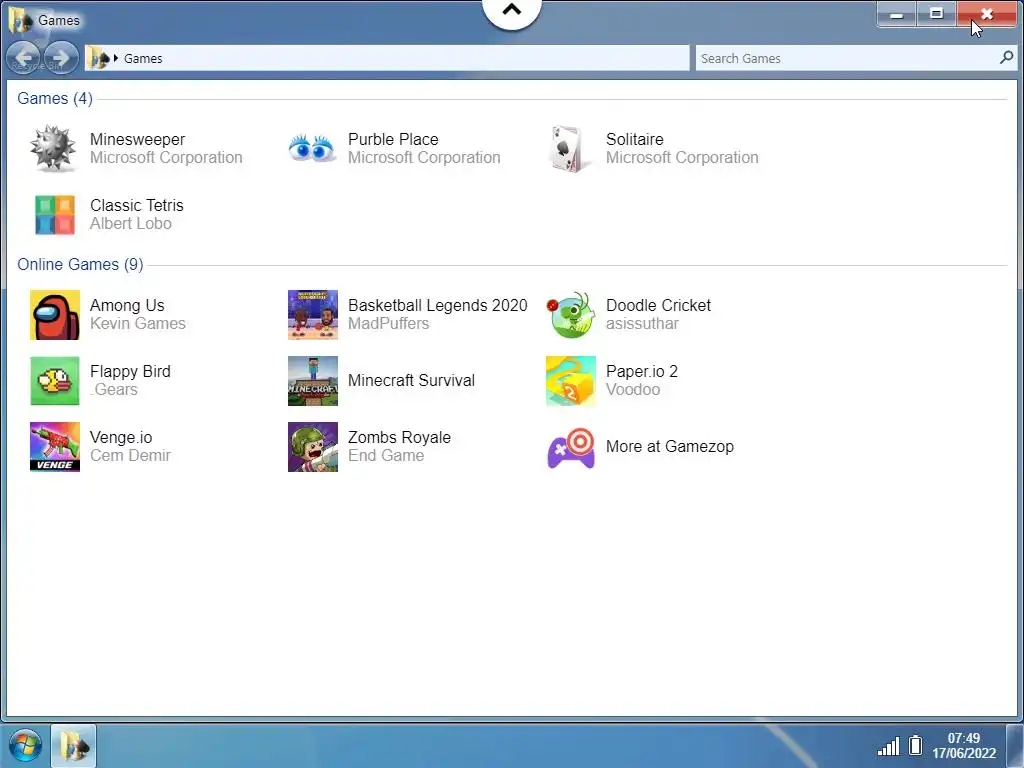This screenshot has height=768, width=1024.
Task: Open the Minecraft Survival icon
Action: coord(313,381)
